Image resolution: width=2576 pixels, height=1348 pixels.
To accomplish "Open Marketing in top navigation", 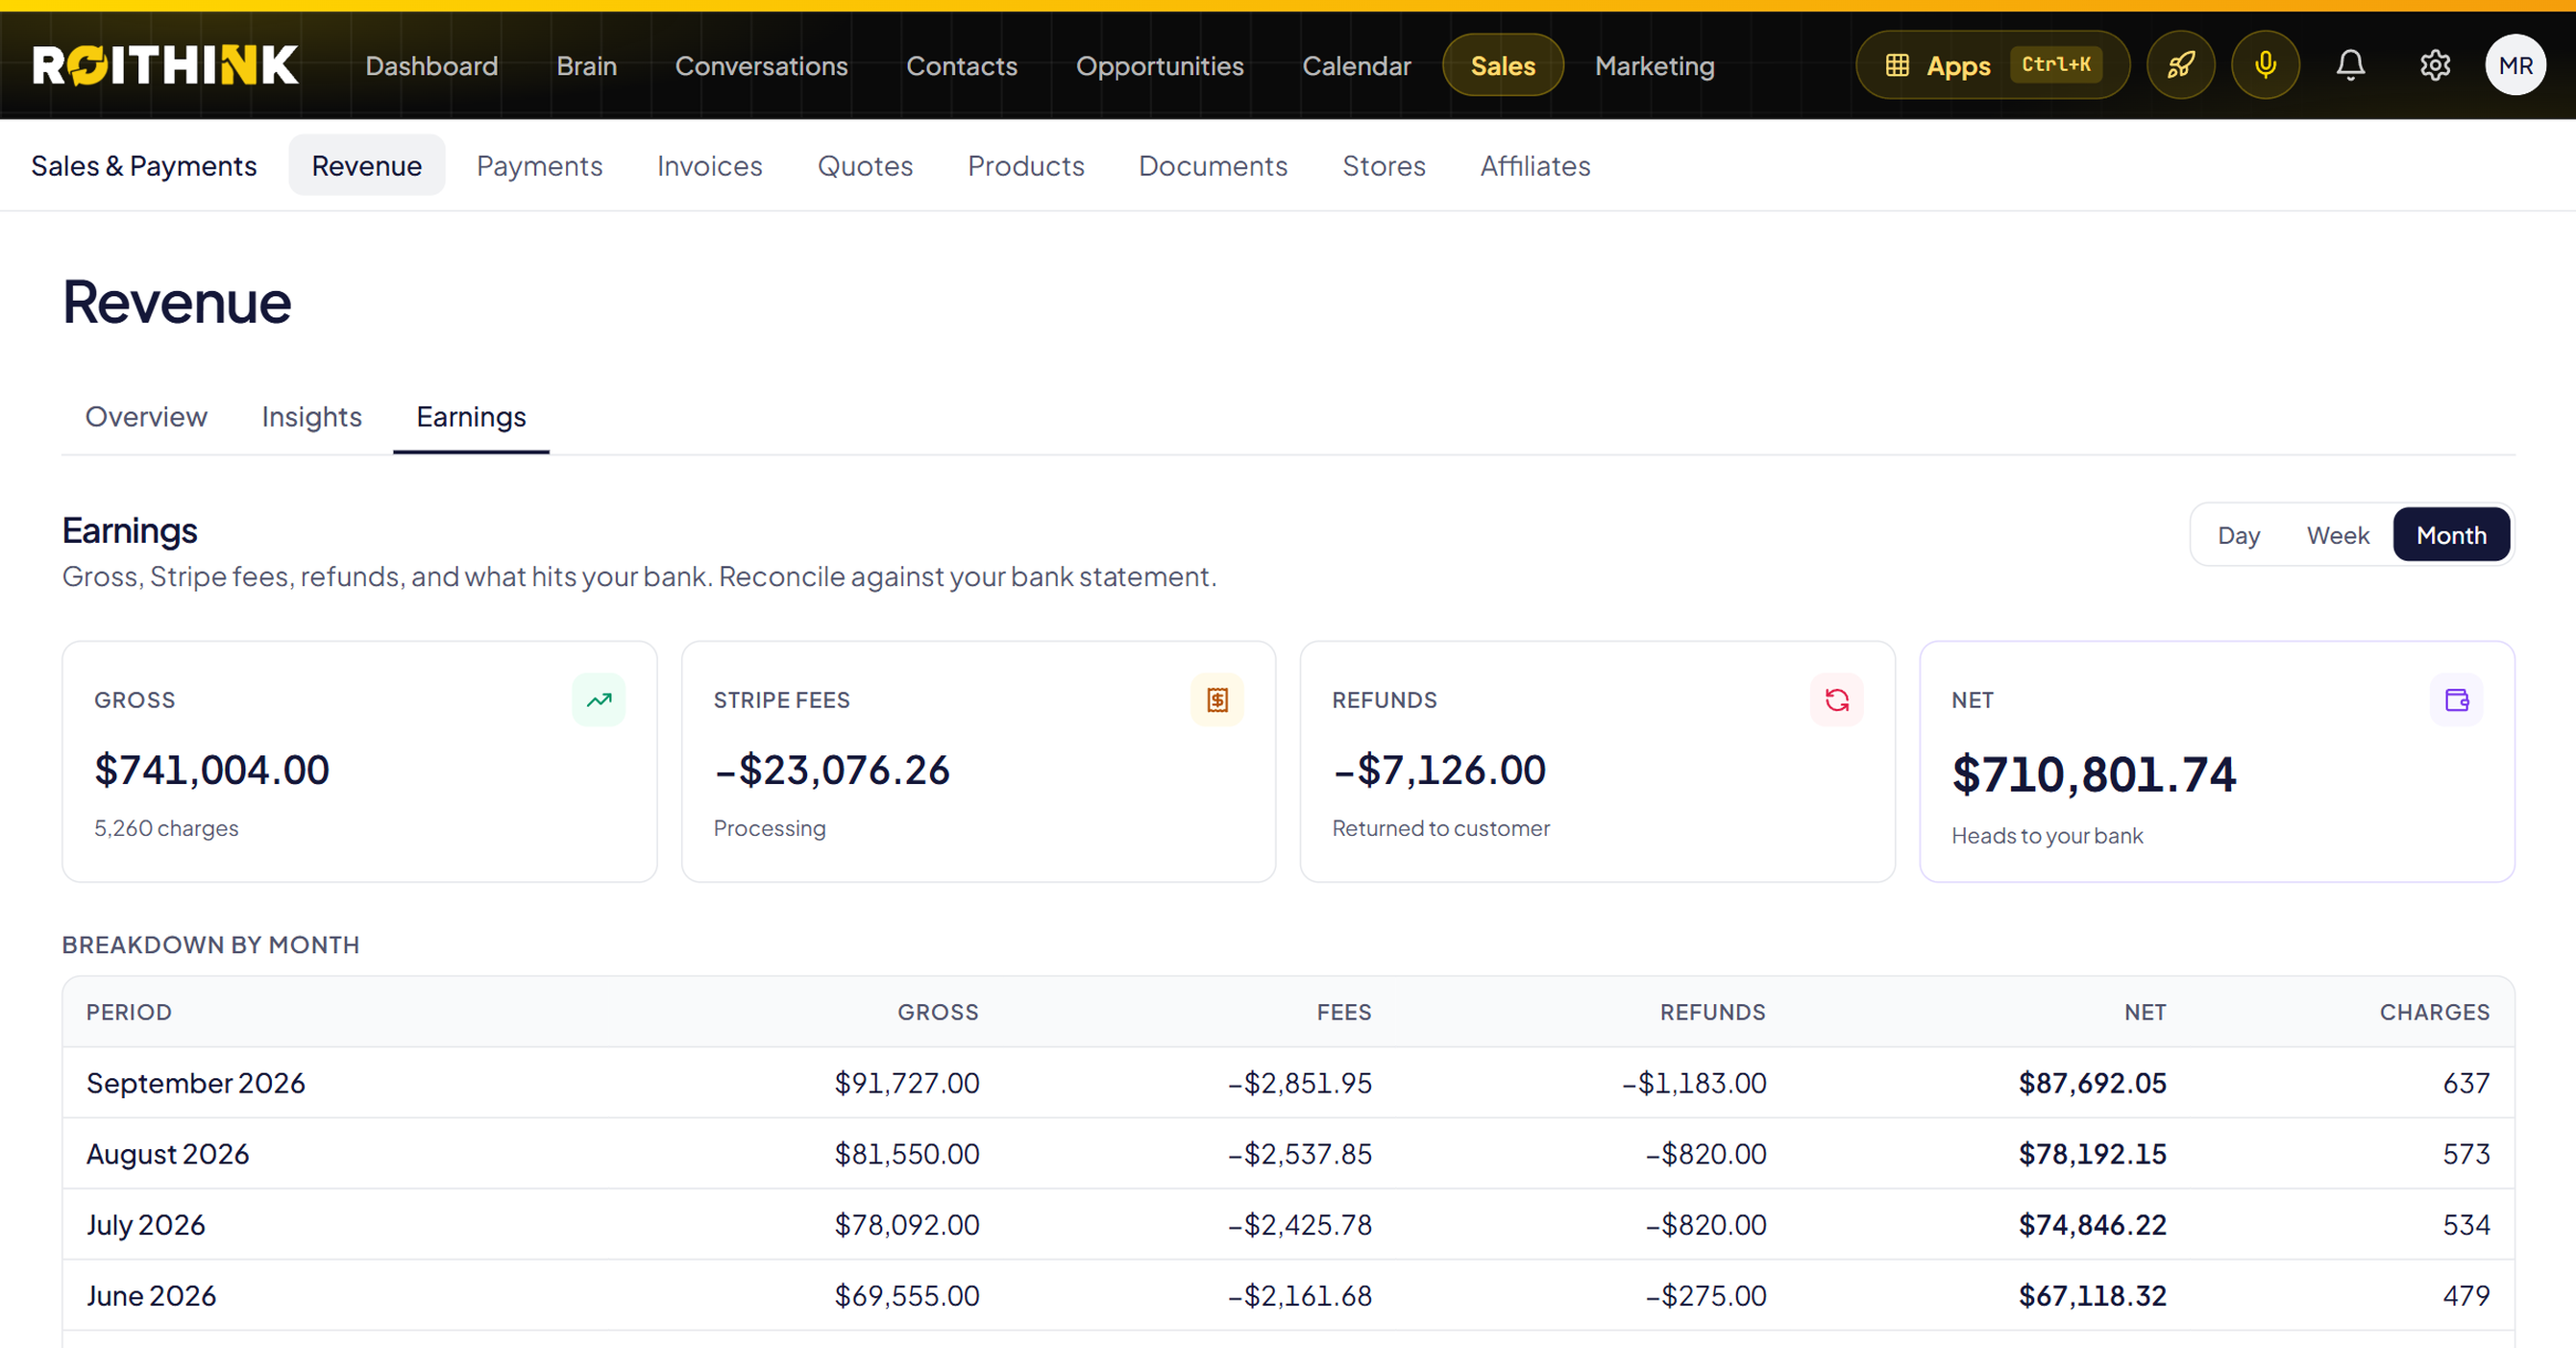I will [1654, 66].
